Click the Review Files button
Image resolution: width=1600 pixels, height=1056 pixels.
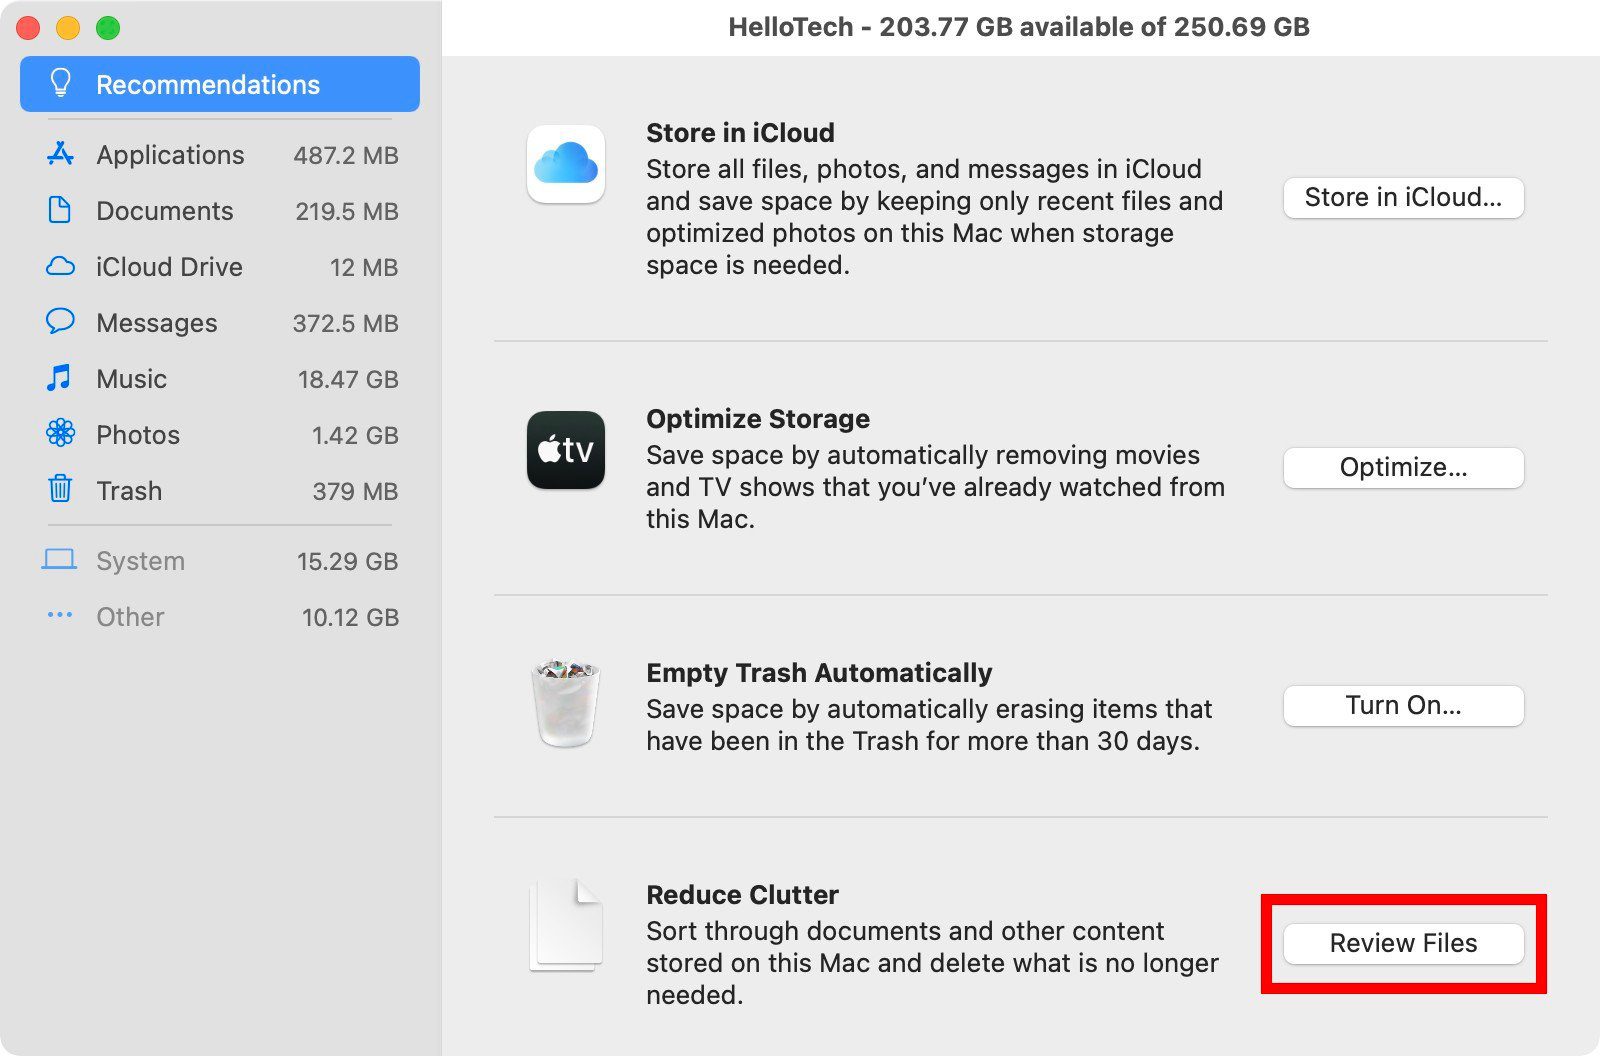[x=1404, y=944]
